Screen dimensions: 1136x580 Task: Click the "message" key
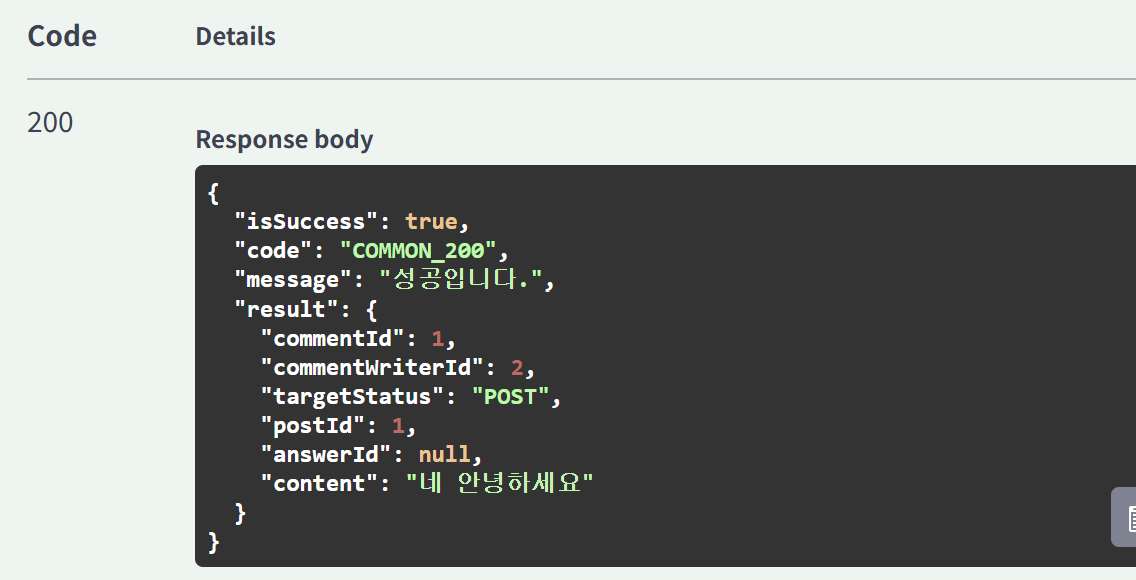pos(293,280)
